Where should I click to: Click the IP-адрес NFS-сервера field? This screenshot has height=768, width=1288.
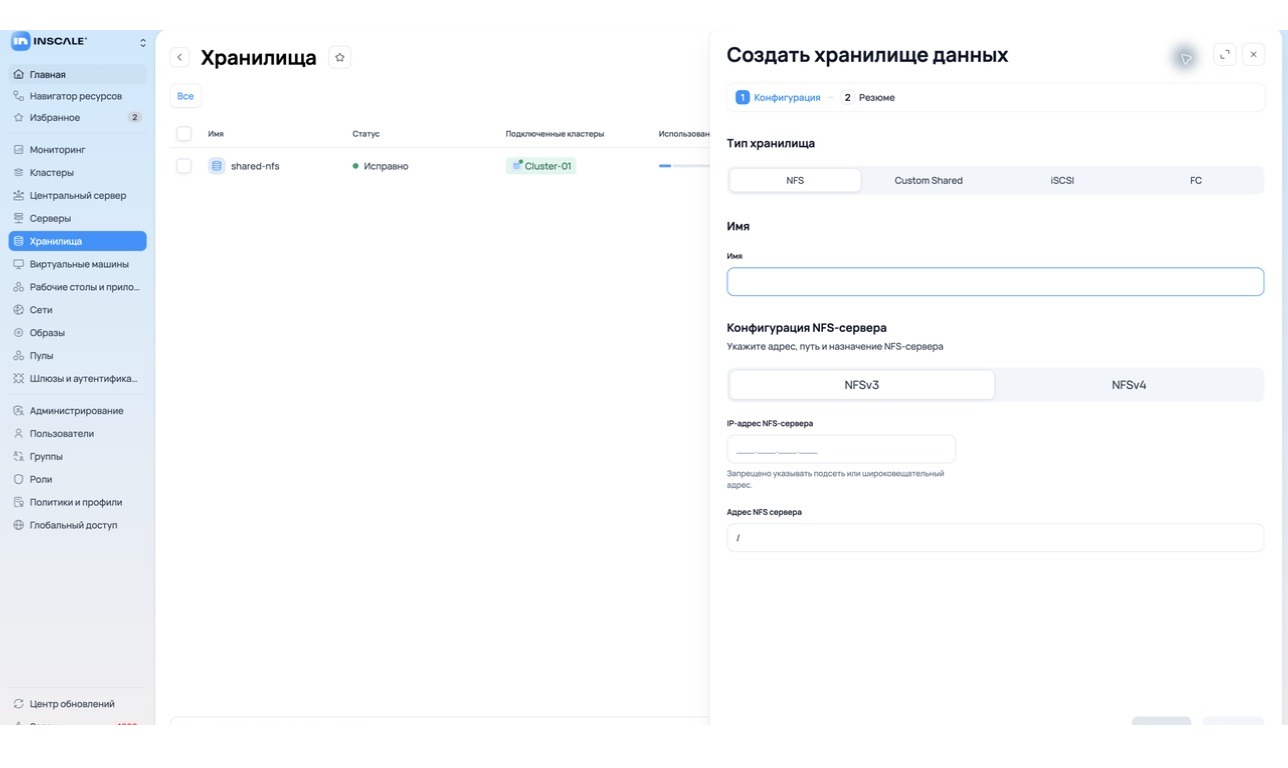tap(841, 449)
